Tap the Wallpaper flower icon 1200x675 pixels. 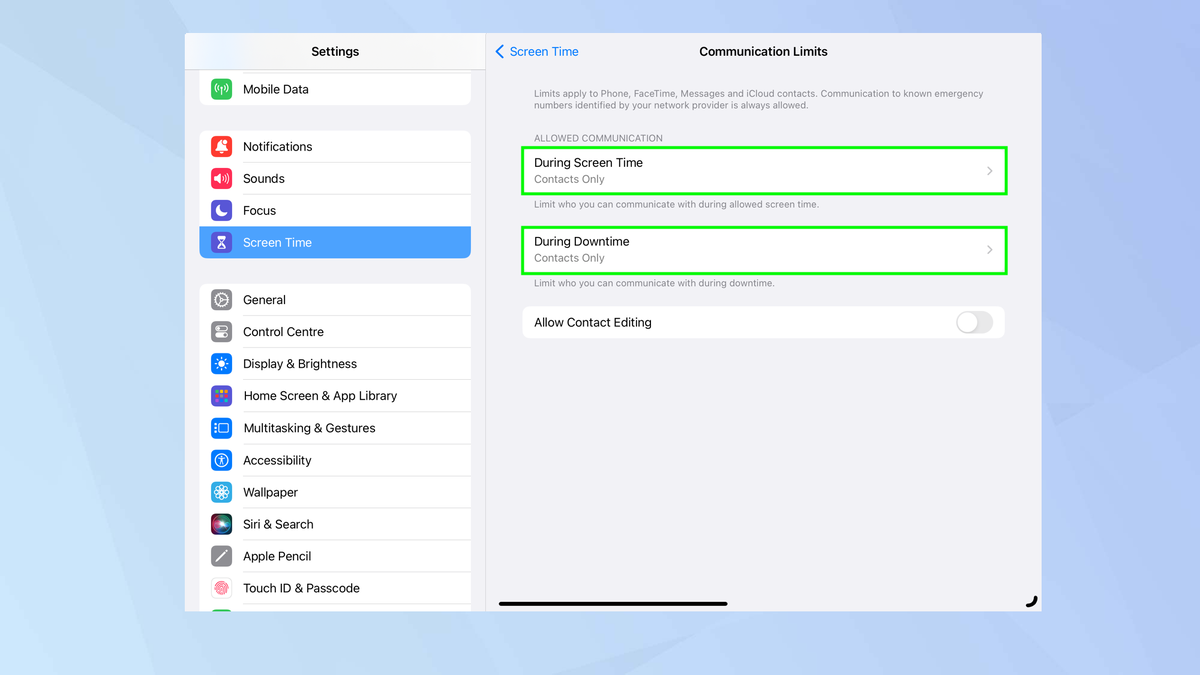(x=222, y=492)
